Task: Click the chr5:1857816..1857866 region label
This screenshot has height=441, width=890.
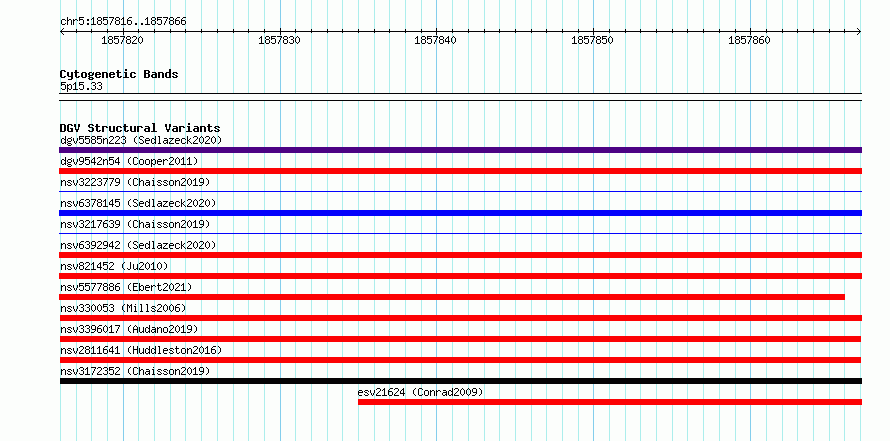Action: pyautogui.click(x=123, y=22)
